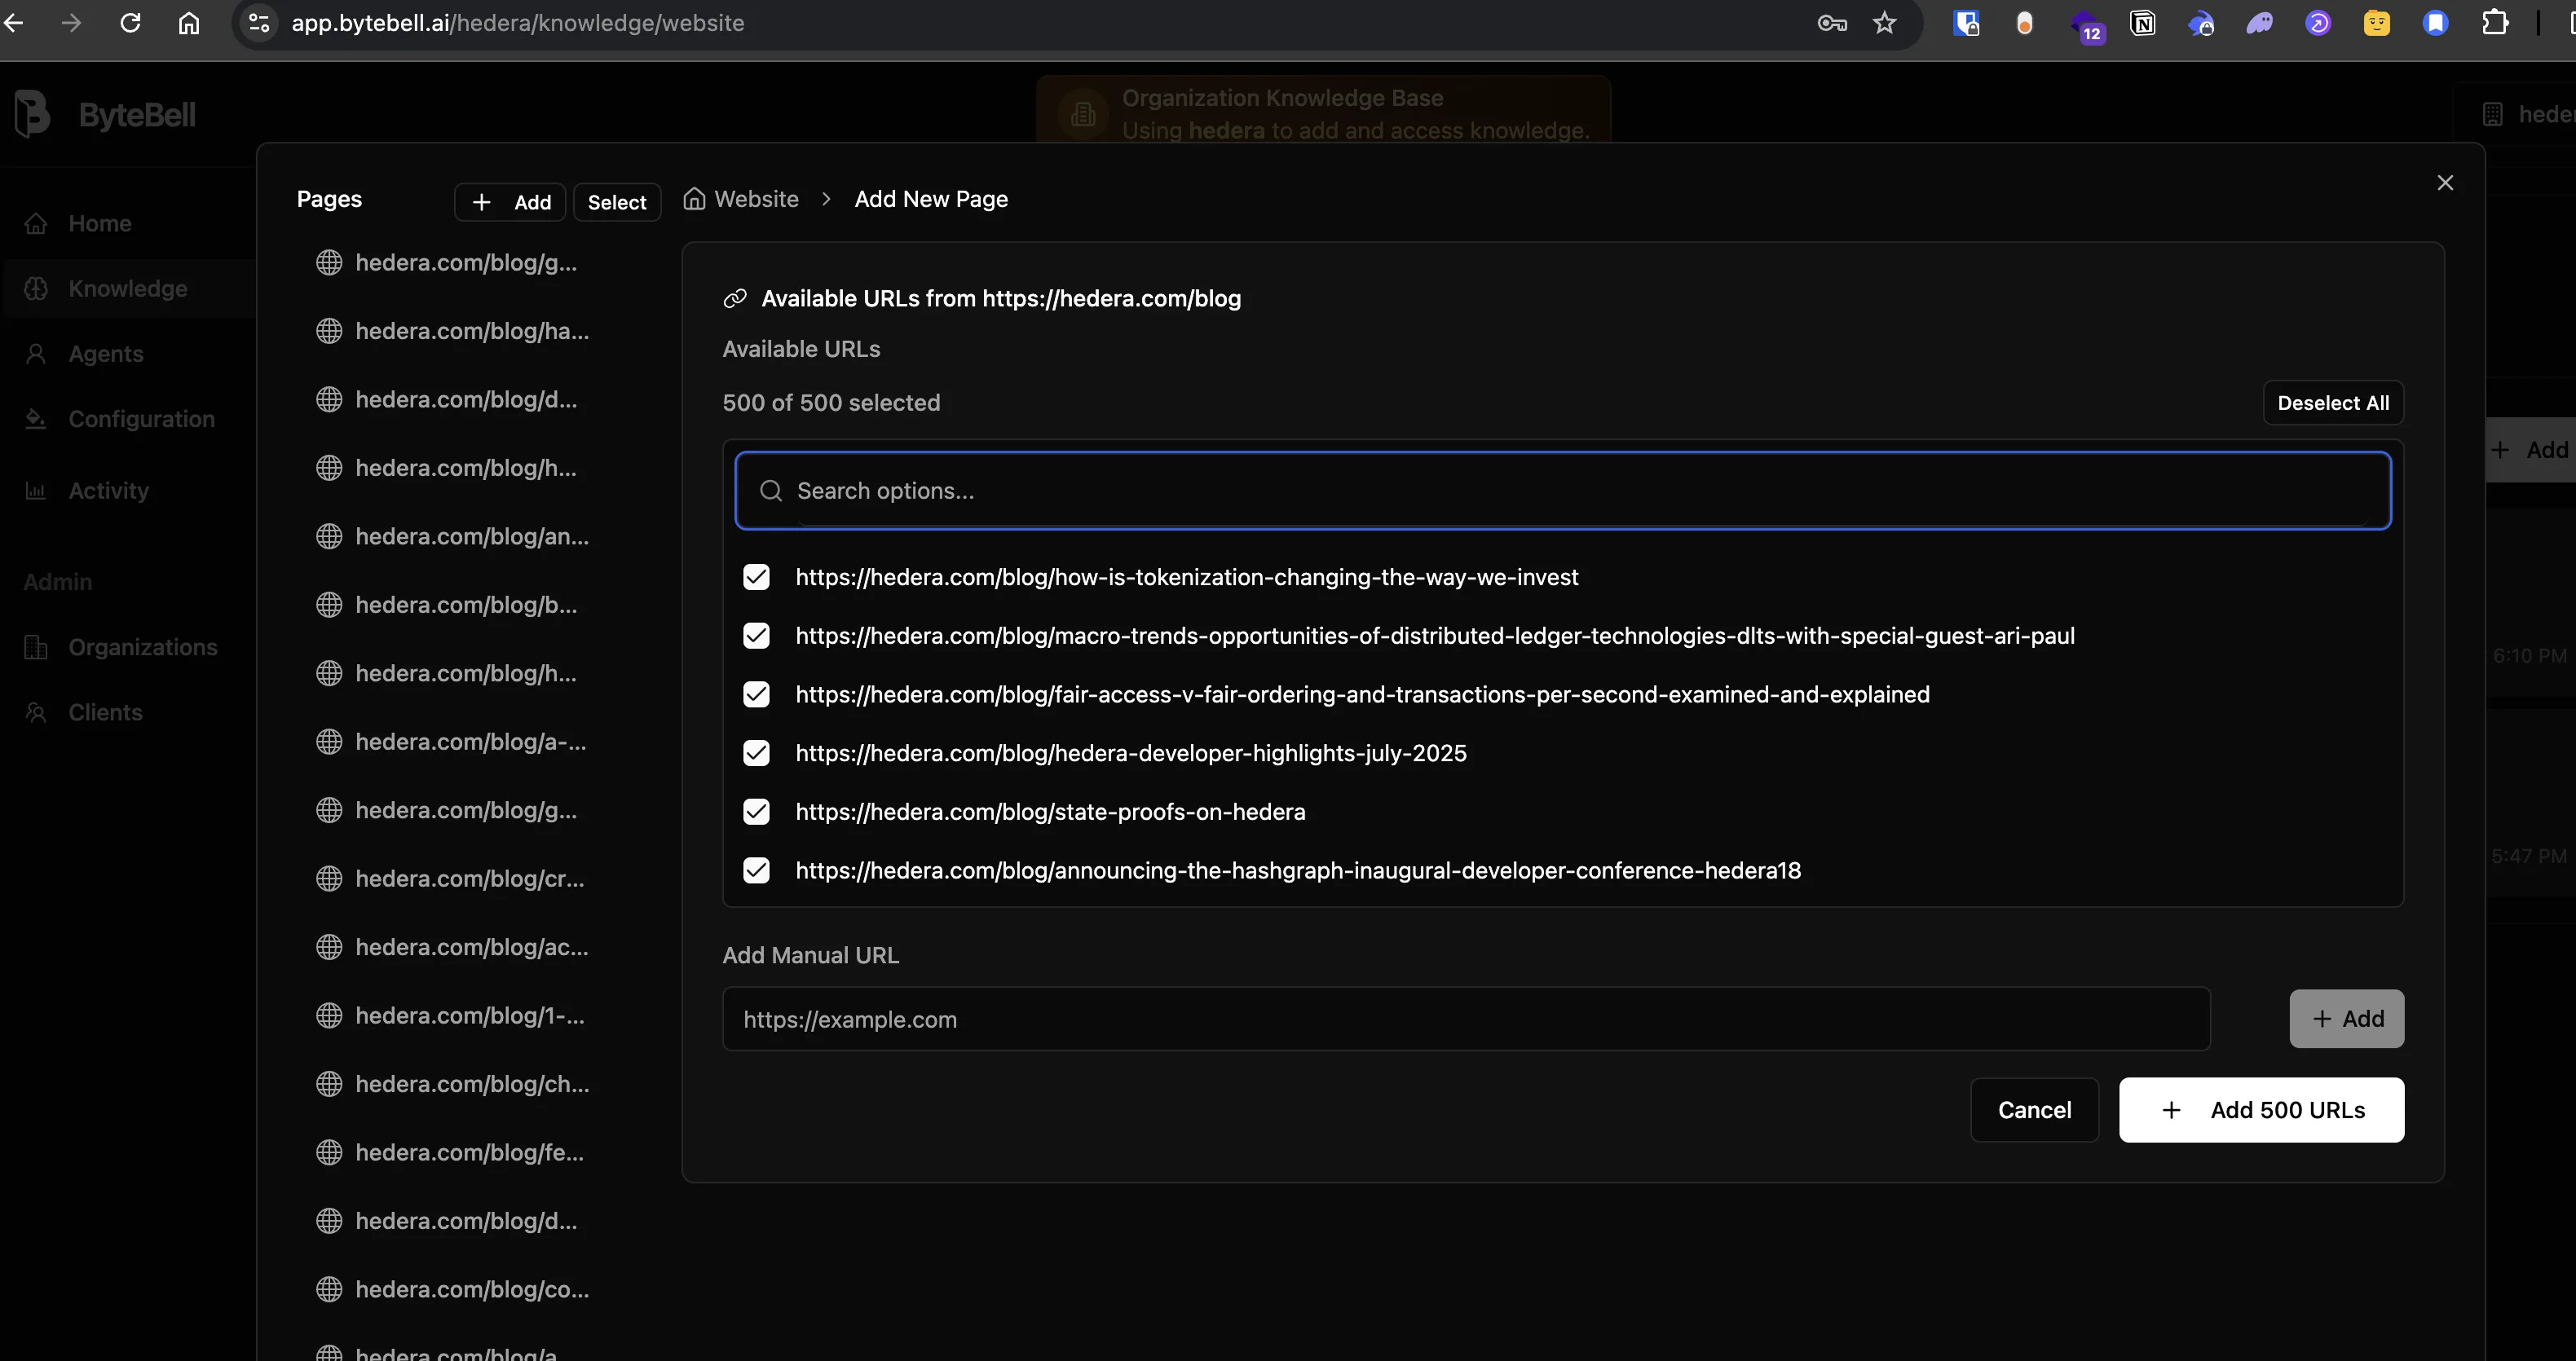The height and width of the screenshot is (1361, 2576).
Task: Click the state-proofs-on-hedera URL text
Action: pyautogui.click(x=1050, y=811)
